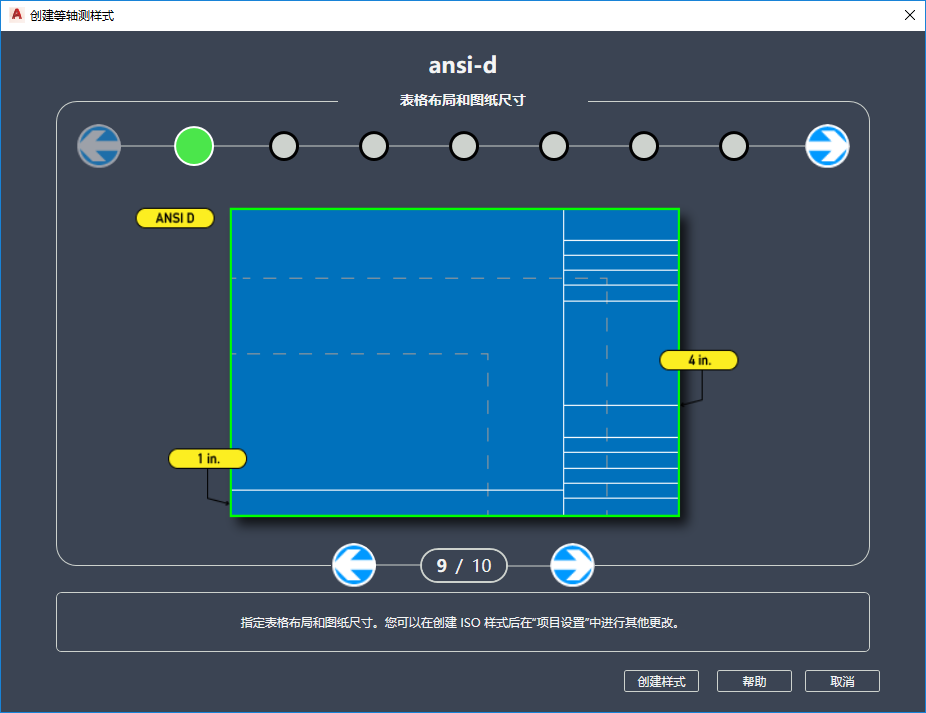Jump to the seventh wizard step circle
This screenshot has height=713, width=926.
(x=733, y=146)
